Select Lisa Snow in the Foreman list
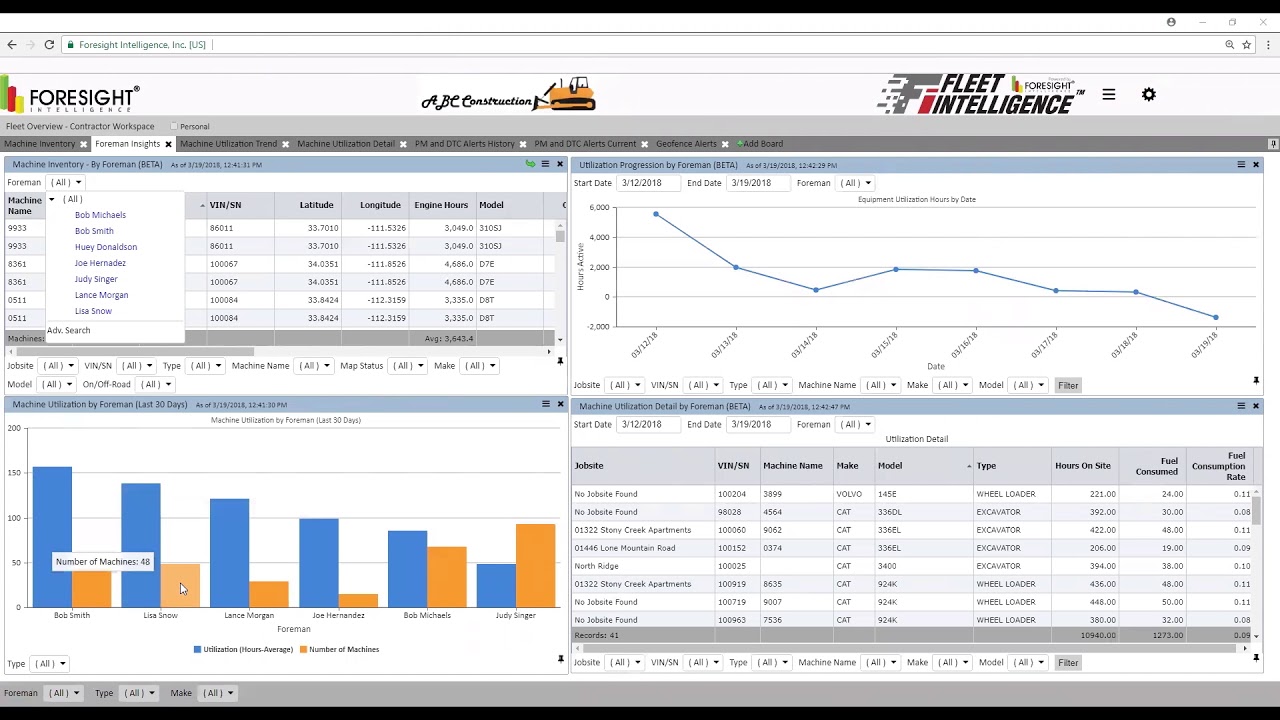This screenshot has height=720, width=1280. (93, 311)
